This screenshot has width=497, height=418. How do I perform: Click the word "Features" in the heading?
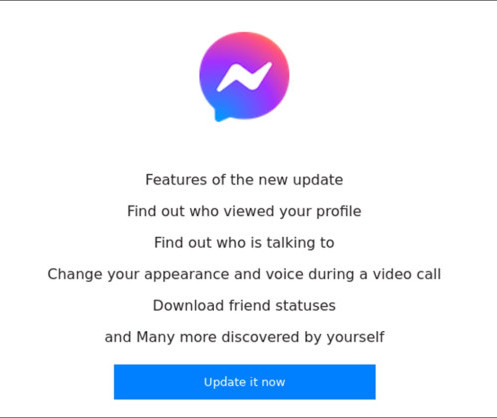pos(176,180)
